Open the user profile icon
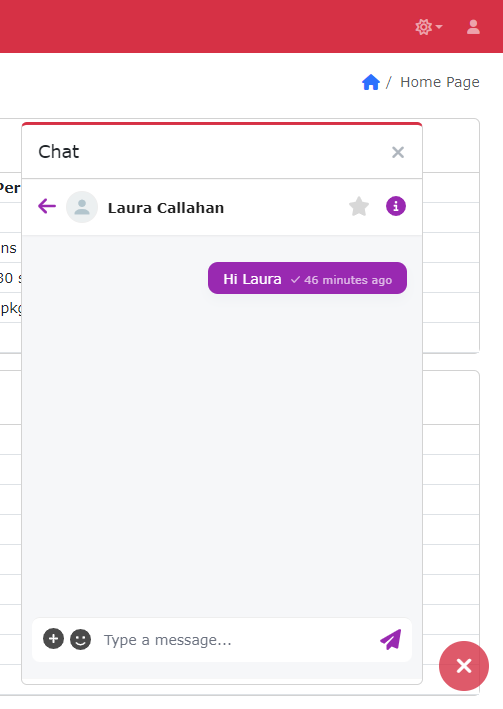 coord(473,27)
